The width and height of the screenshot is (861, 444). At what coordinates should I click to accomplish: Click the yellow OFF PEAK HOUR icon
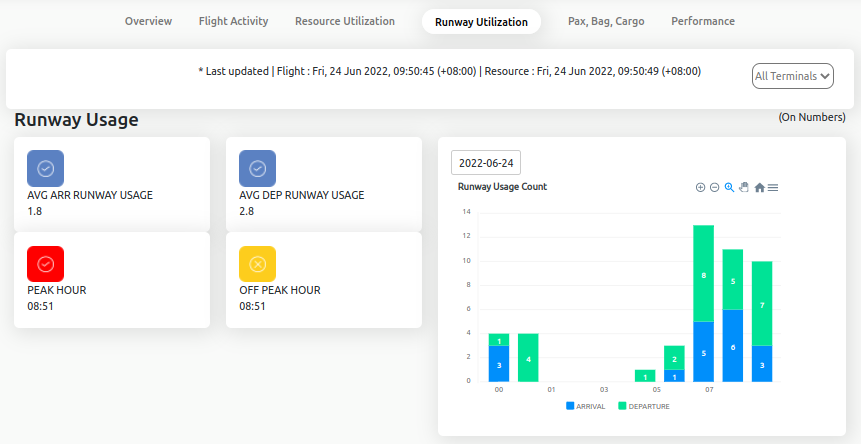tap(257, 264)
